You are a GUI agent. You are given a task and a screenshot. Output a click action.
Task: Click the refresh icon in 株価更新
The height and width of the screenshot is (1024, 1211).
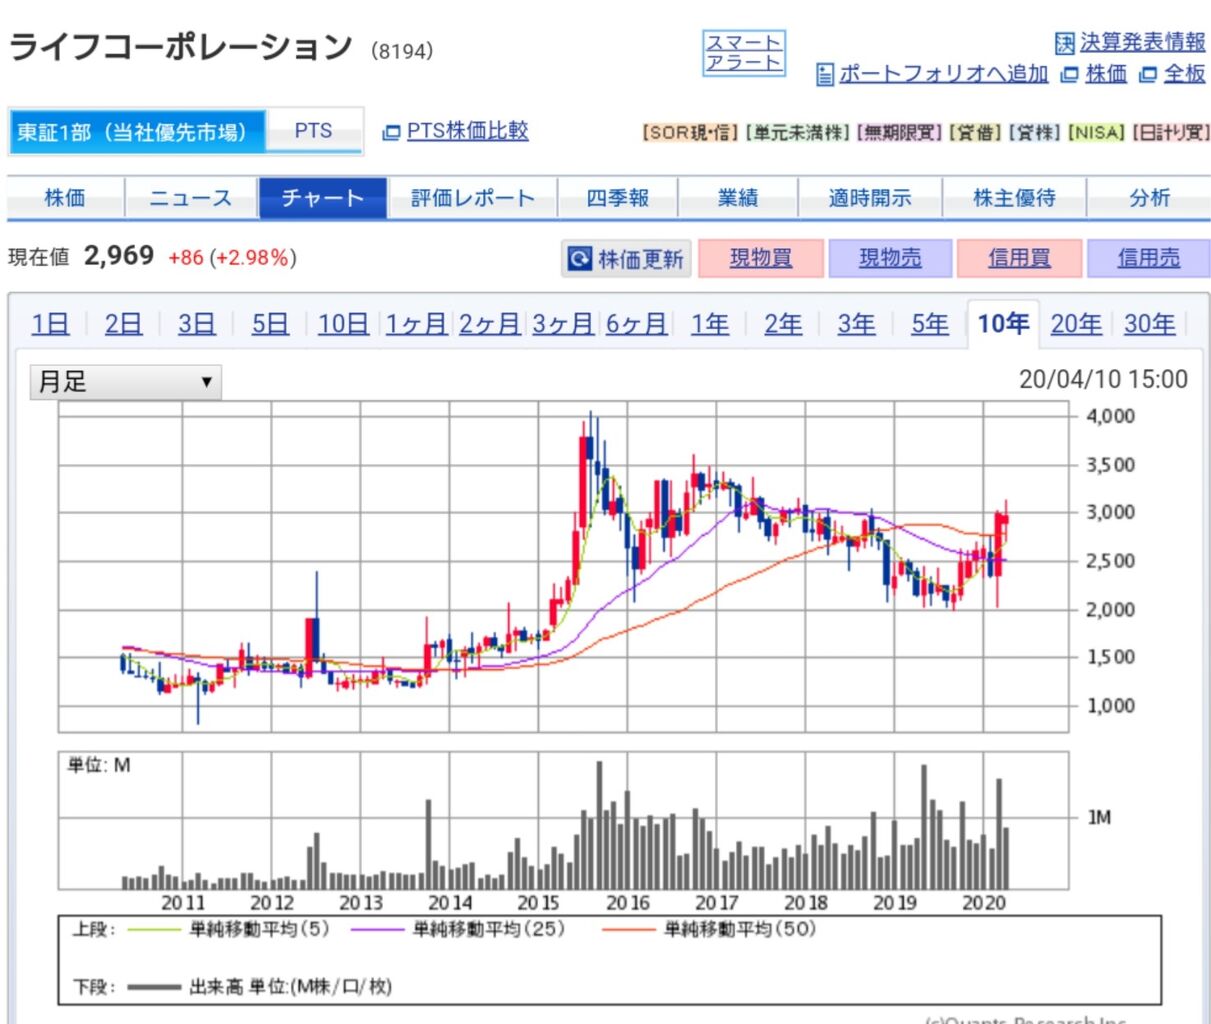[x=580, y=259]
